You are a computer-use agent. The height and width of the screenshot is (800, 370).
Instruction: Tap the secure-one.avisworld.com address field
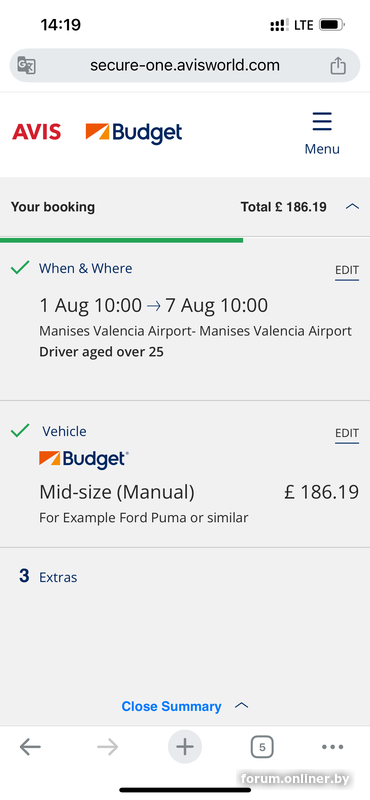pyautogui.click(x=185, y=65)
